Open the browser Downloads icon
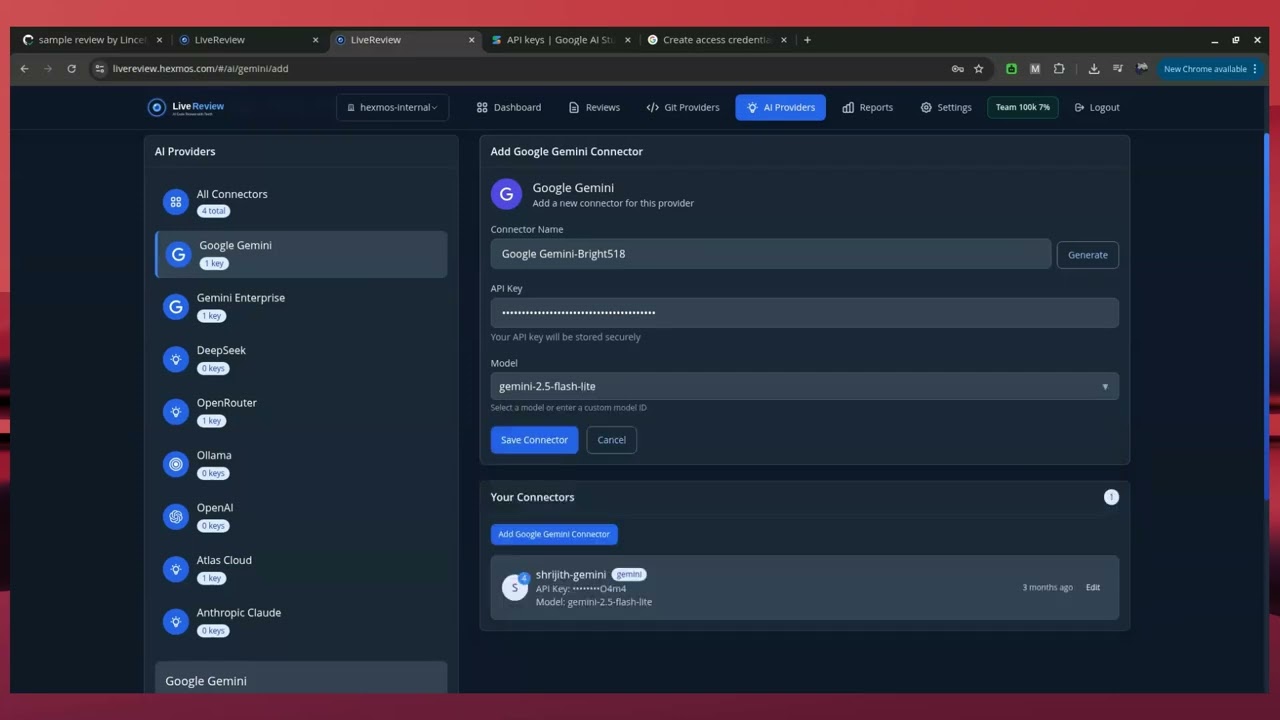 (x=1094, y=69)
